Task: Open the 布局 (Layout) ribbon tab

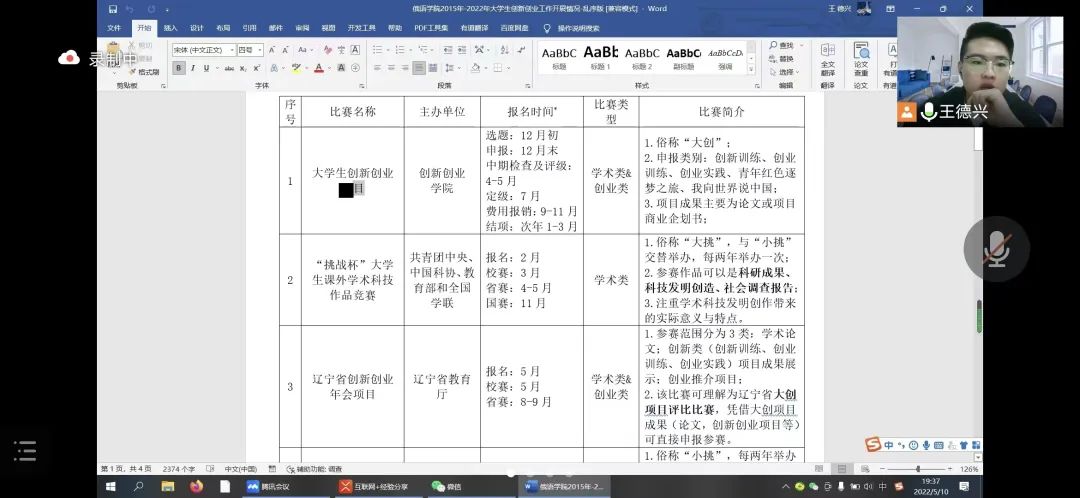Action: point(222,28)
